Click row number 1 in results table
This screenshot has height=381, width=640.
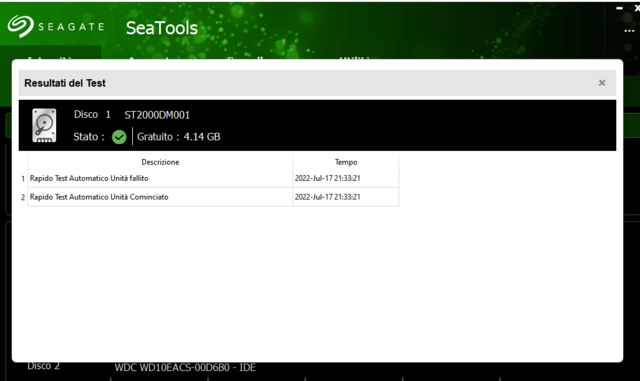23,179
